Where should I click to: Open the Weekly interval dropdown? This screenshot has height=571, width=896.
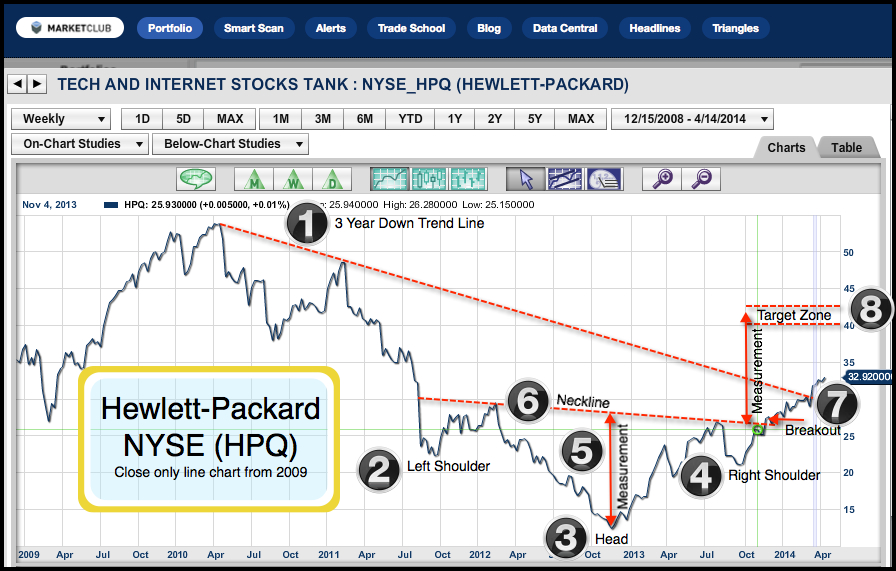click(x=61, y=119)
